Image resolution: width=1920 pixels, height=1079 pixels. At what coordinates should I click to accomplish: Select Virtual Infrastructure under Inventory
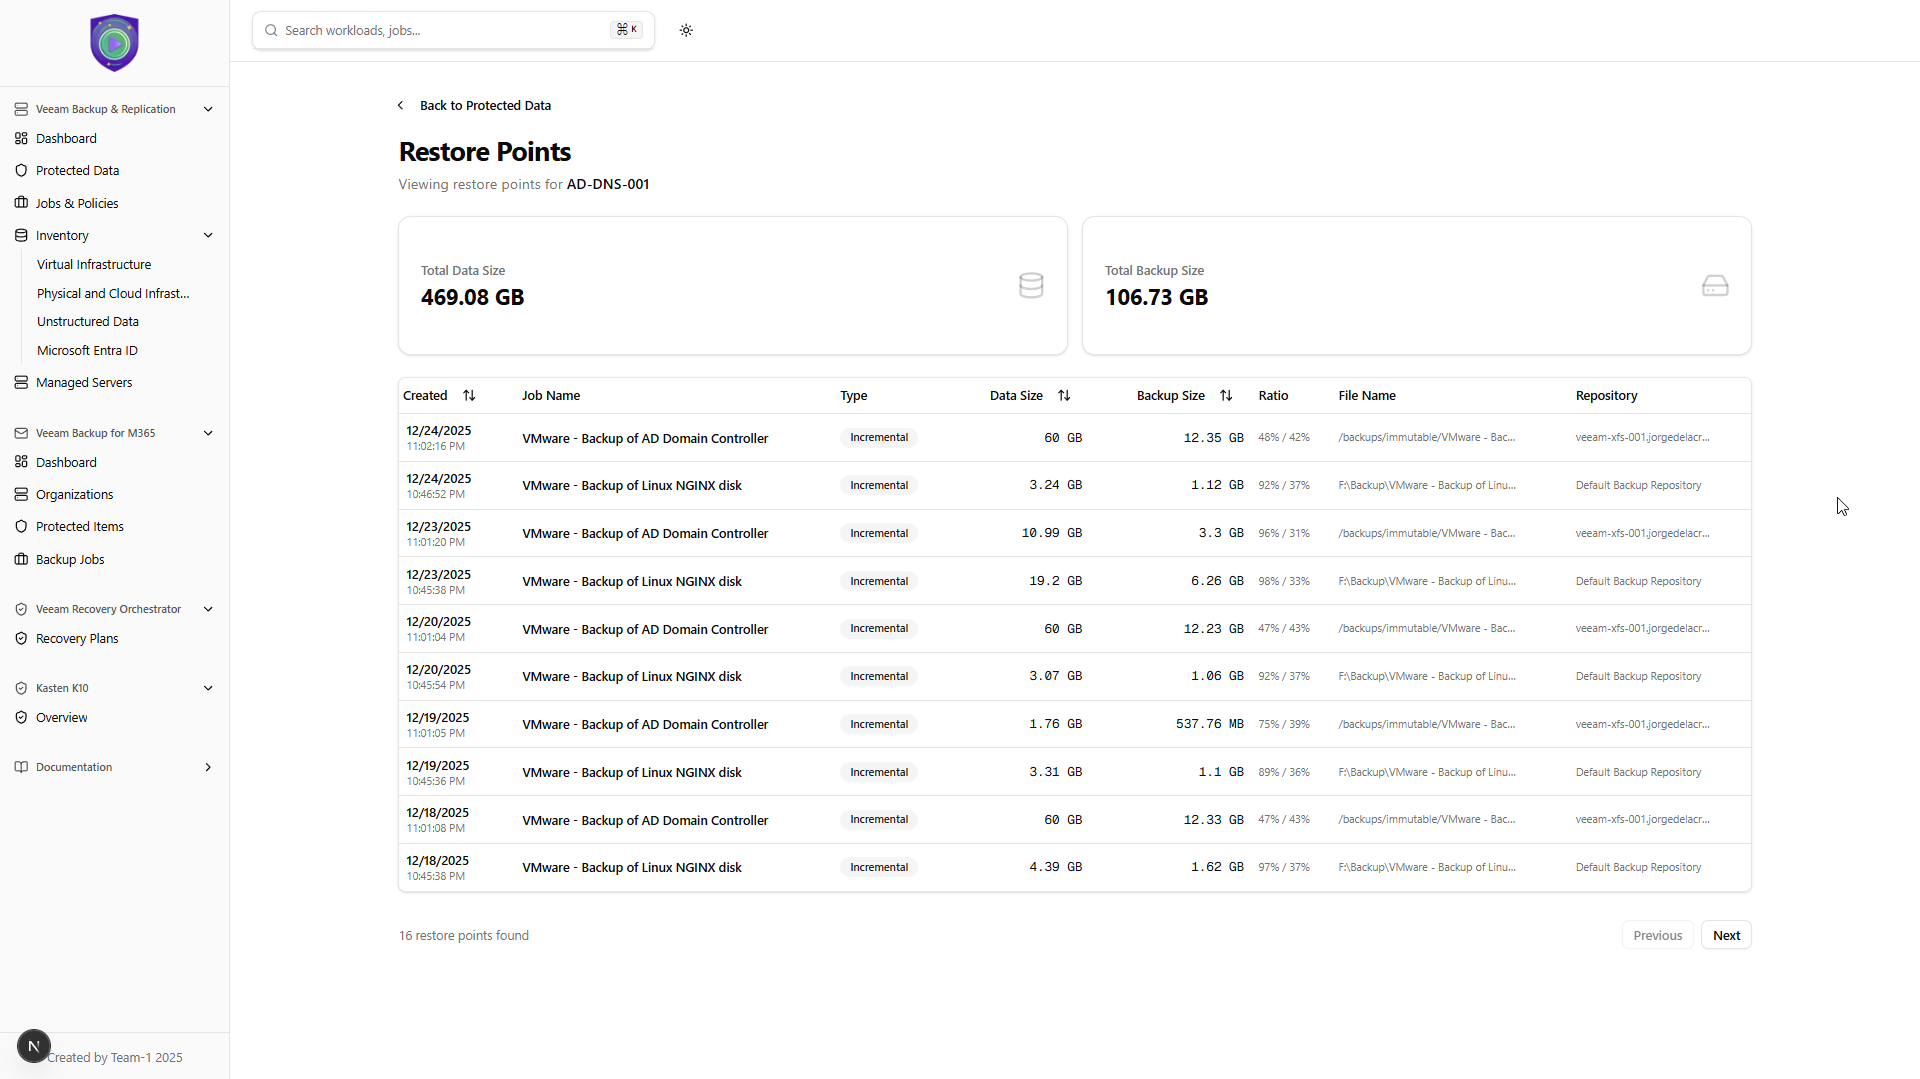(94, 264)
